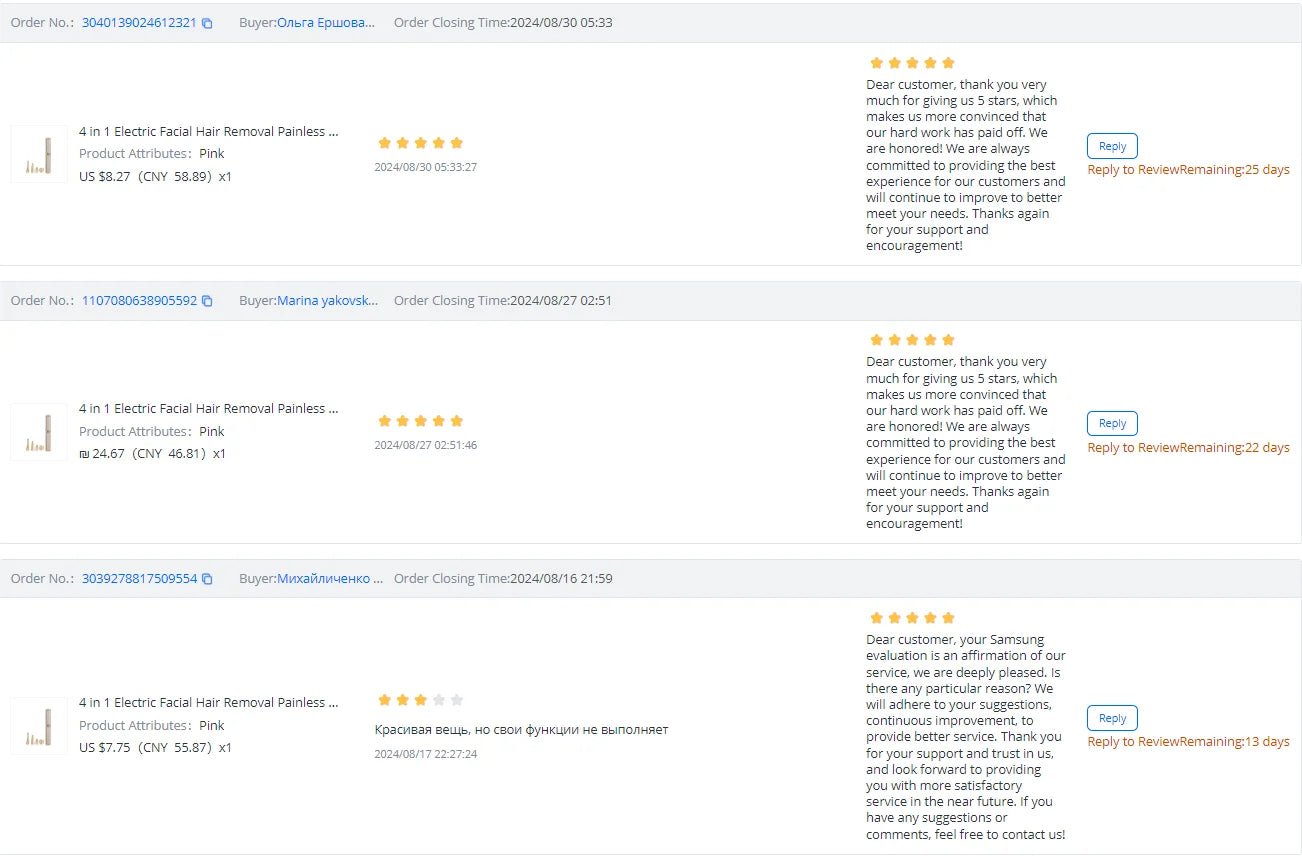Click Reply button for 2024/08/27 review
The height and width of the screenshot is (856, 1302).
(x=1112, y=423)
